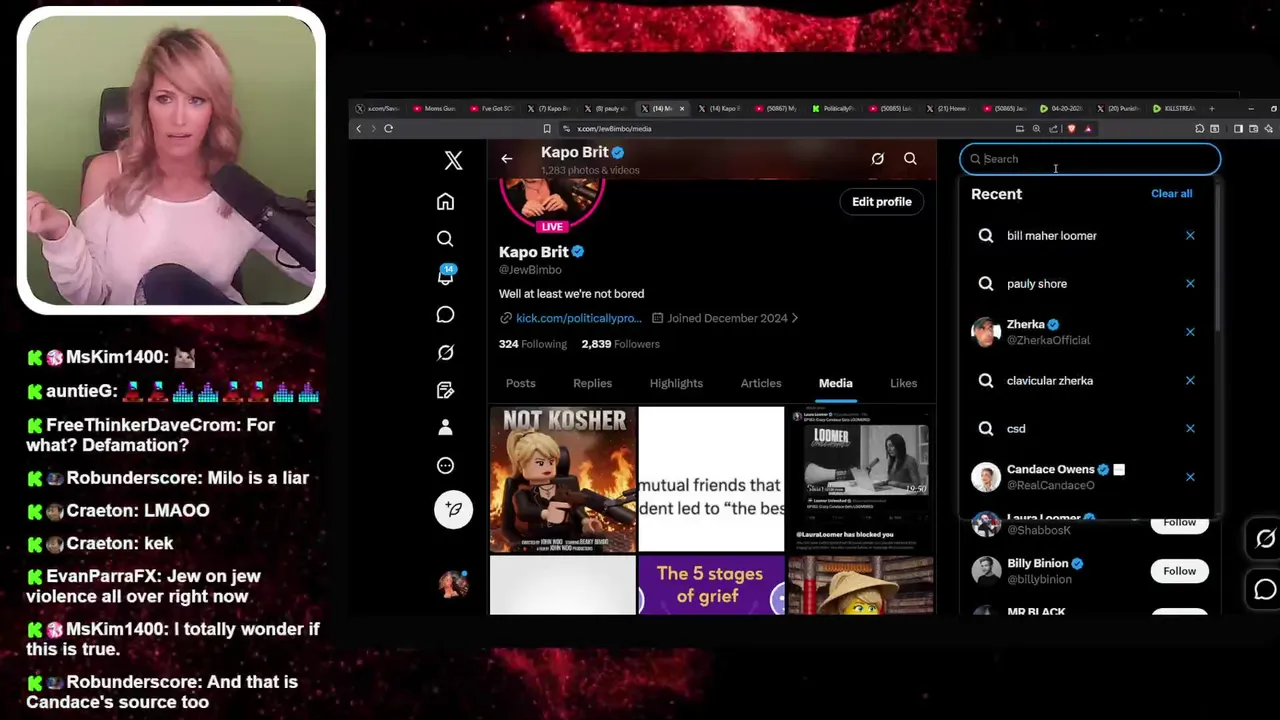Viewport: 1280px width, 720px height.
Task: Click the zoom magnifier icon in address bar
Action: point(1036,128)
